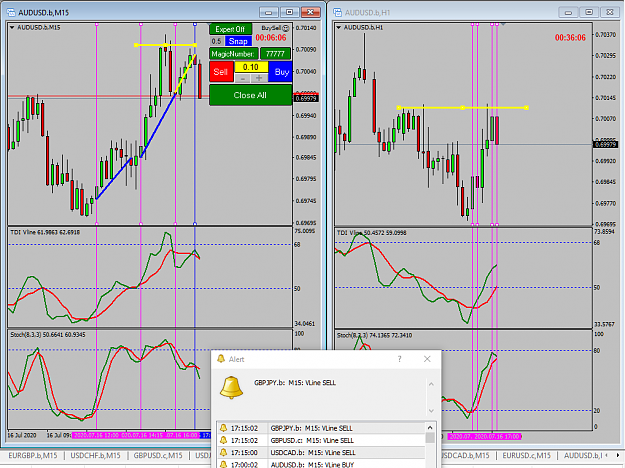Maximize the AUDUSD.b,H1 chart window
This screenshot has height=468, width=625.
tap(589, 12)
